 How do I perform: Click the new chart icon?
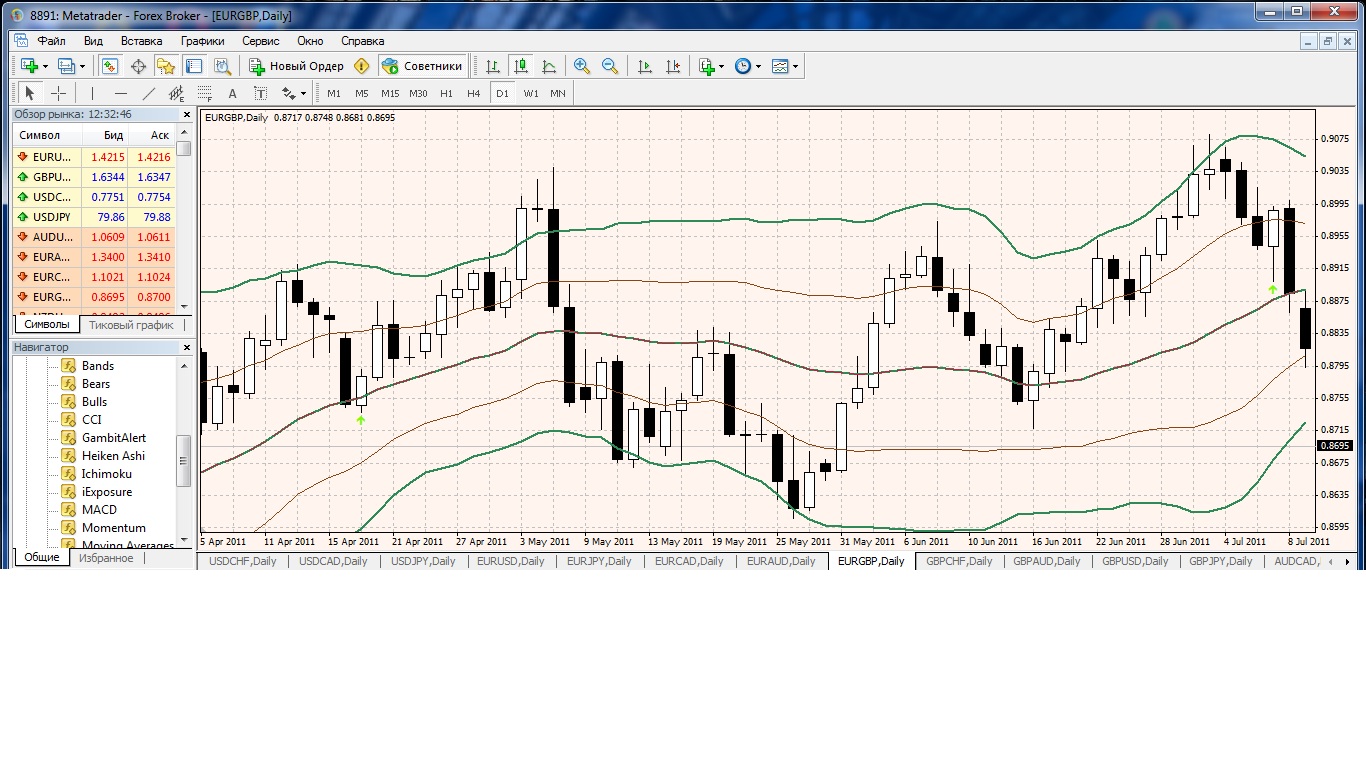[x=29, y=66]
